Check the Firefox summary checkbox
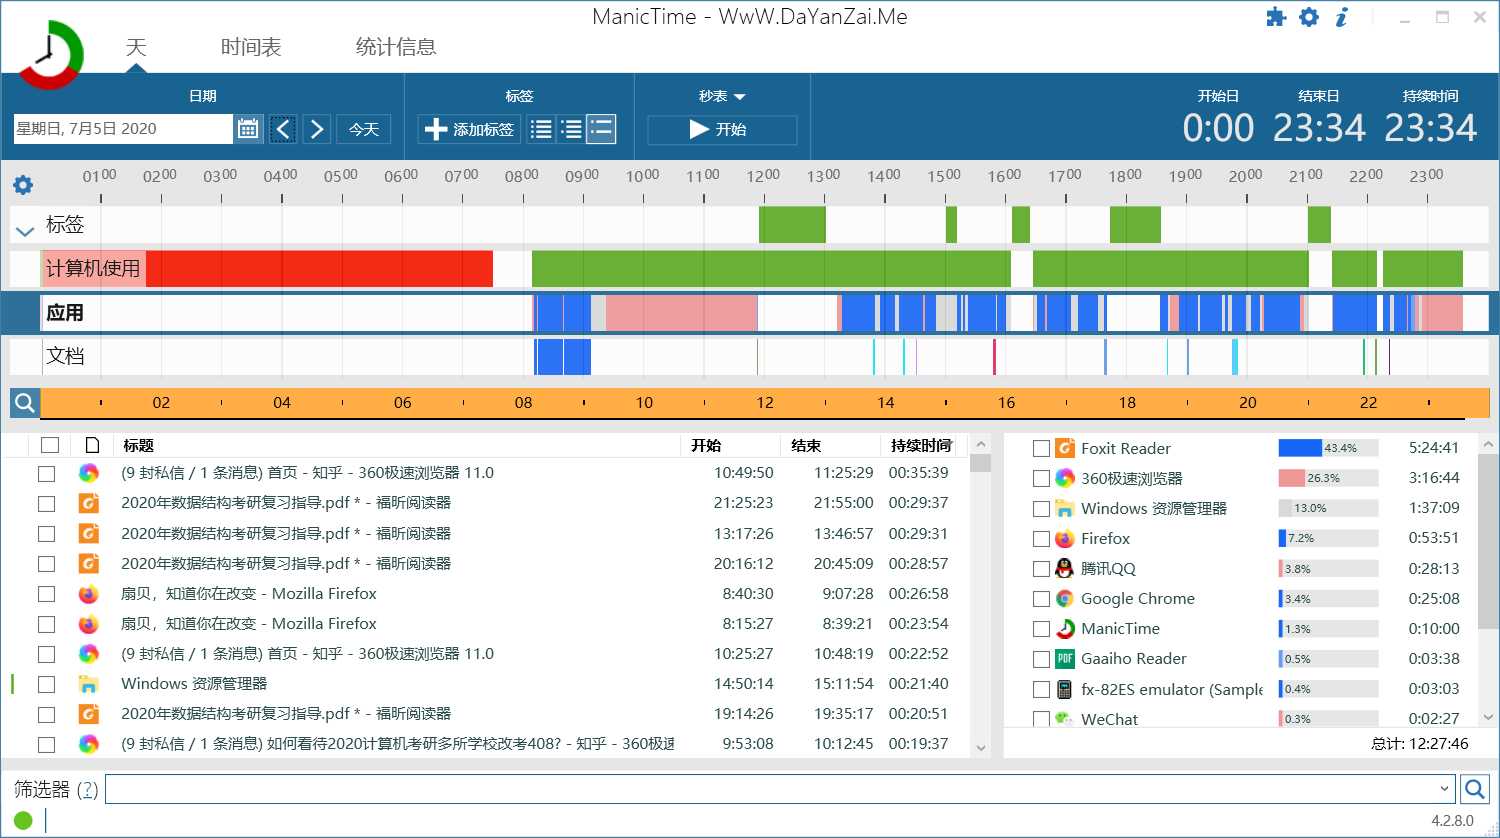This screenshot has width=1500, height=838. pos(1041,538)
